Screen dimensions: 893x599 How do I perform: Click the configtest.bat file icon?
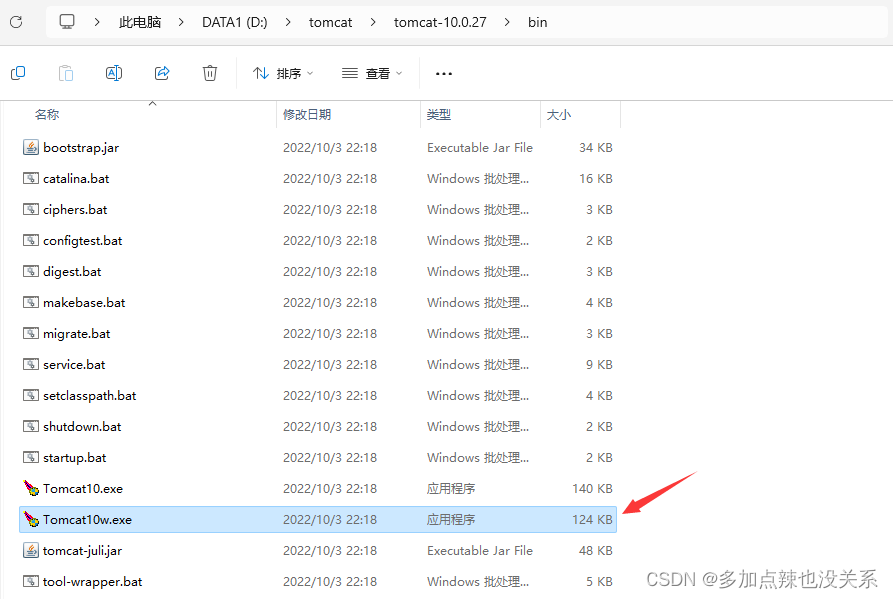click(31, 240)
